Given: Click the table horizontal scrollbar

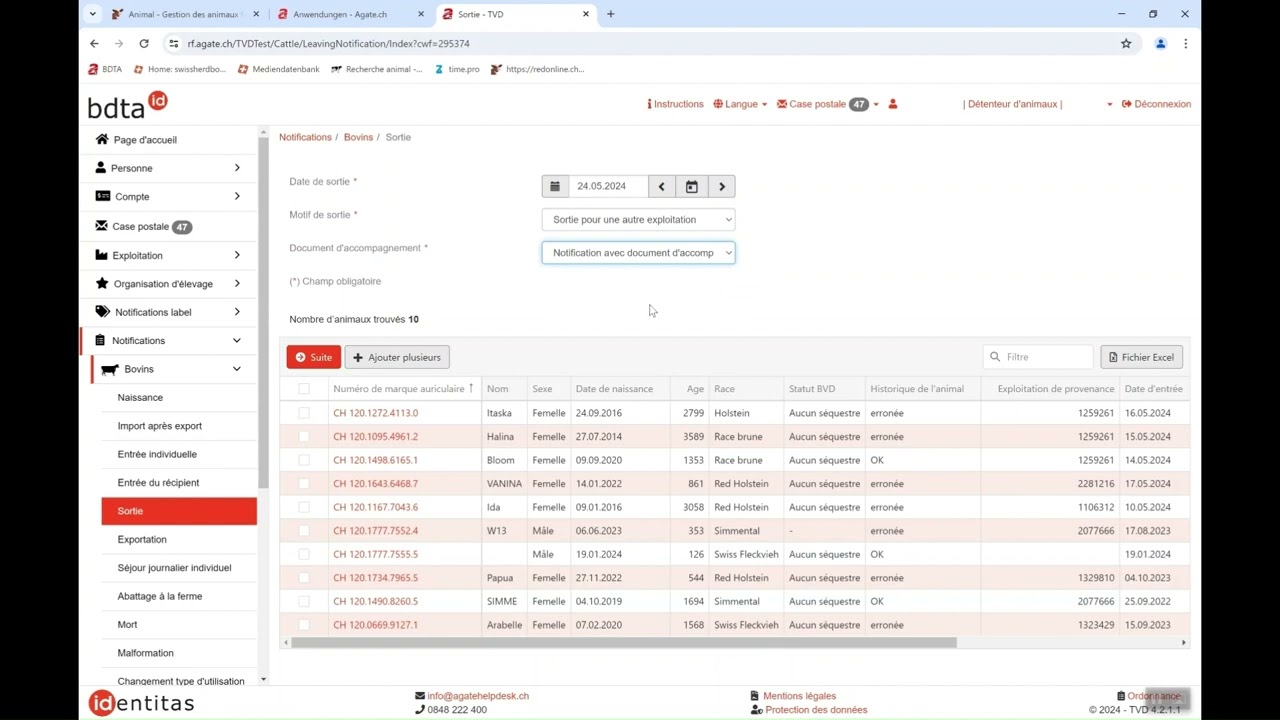Looking at the screenshot, I should [624, 643].
